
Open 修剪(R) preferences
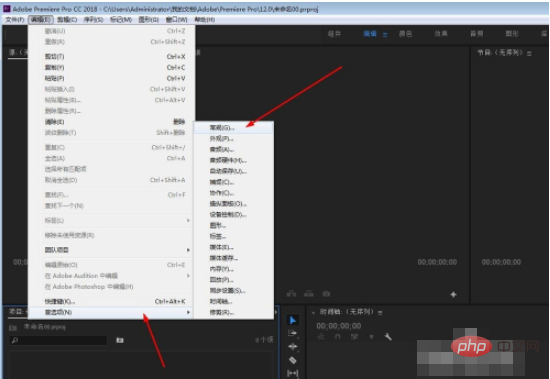click(x=234, y=312)
